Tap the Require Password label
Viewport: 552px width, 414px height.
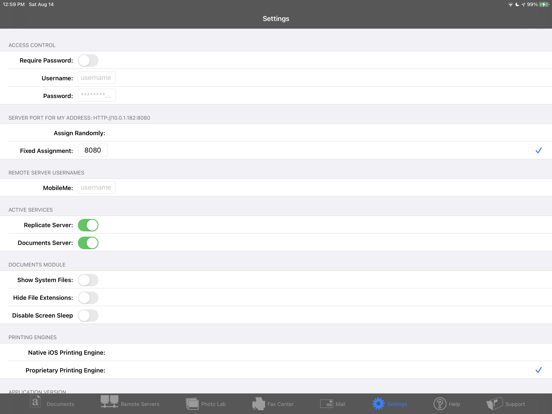click(x=46, y=61)
